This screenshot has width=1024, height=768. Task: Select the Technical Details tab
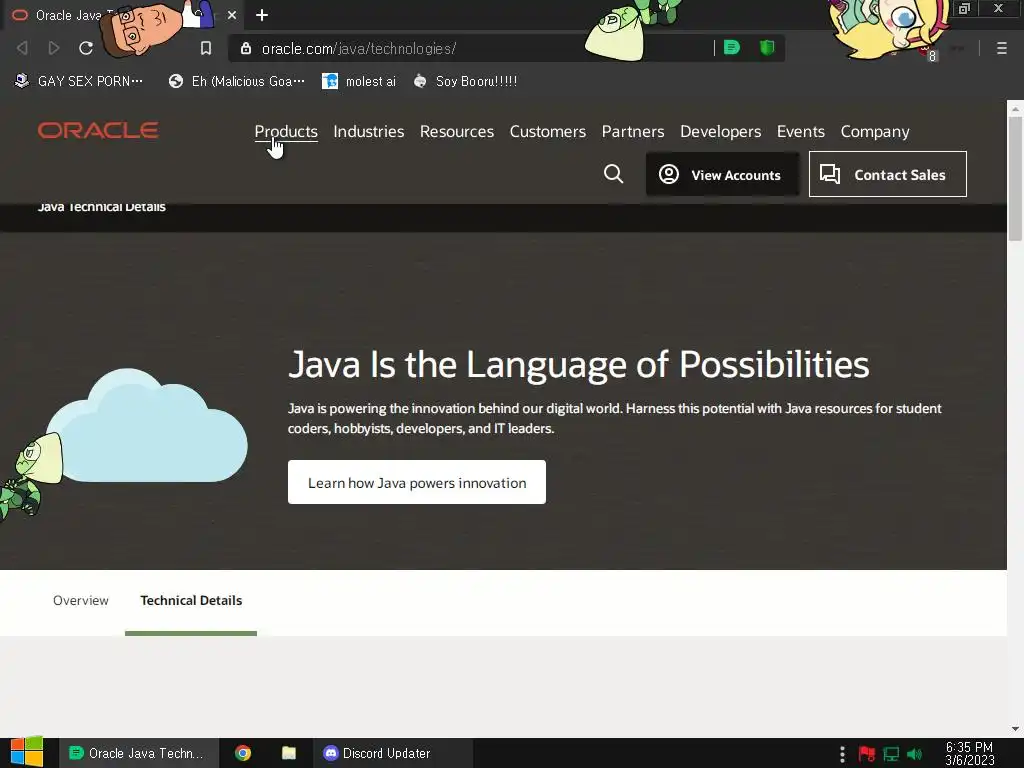[x=191, y=600]
